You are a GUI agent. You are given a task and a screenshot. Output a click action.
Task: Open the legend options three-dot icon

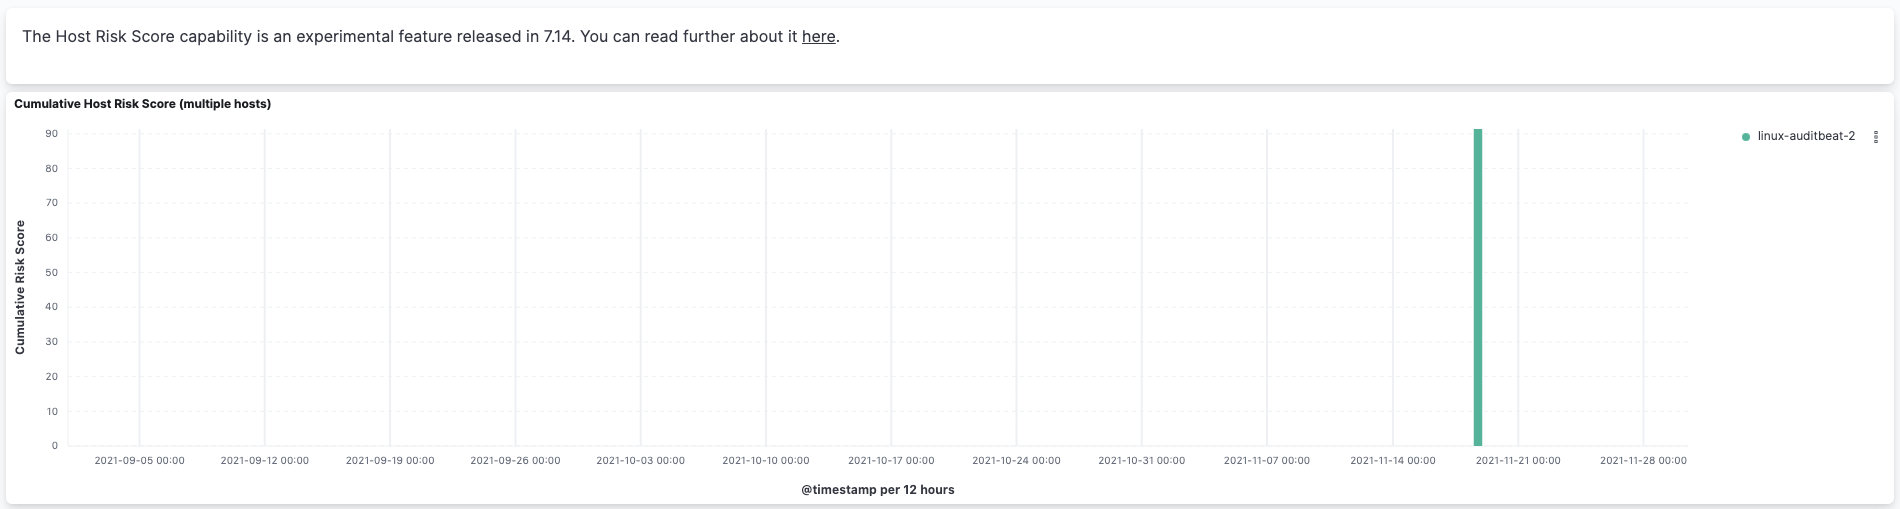coord(1875,137)
